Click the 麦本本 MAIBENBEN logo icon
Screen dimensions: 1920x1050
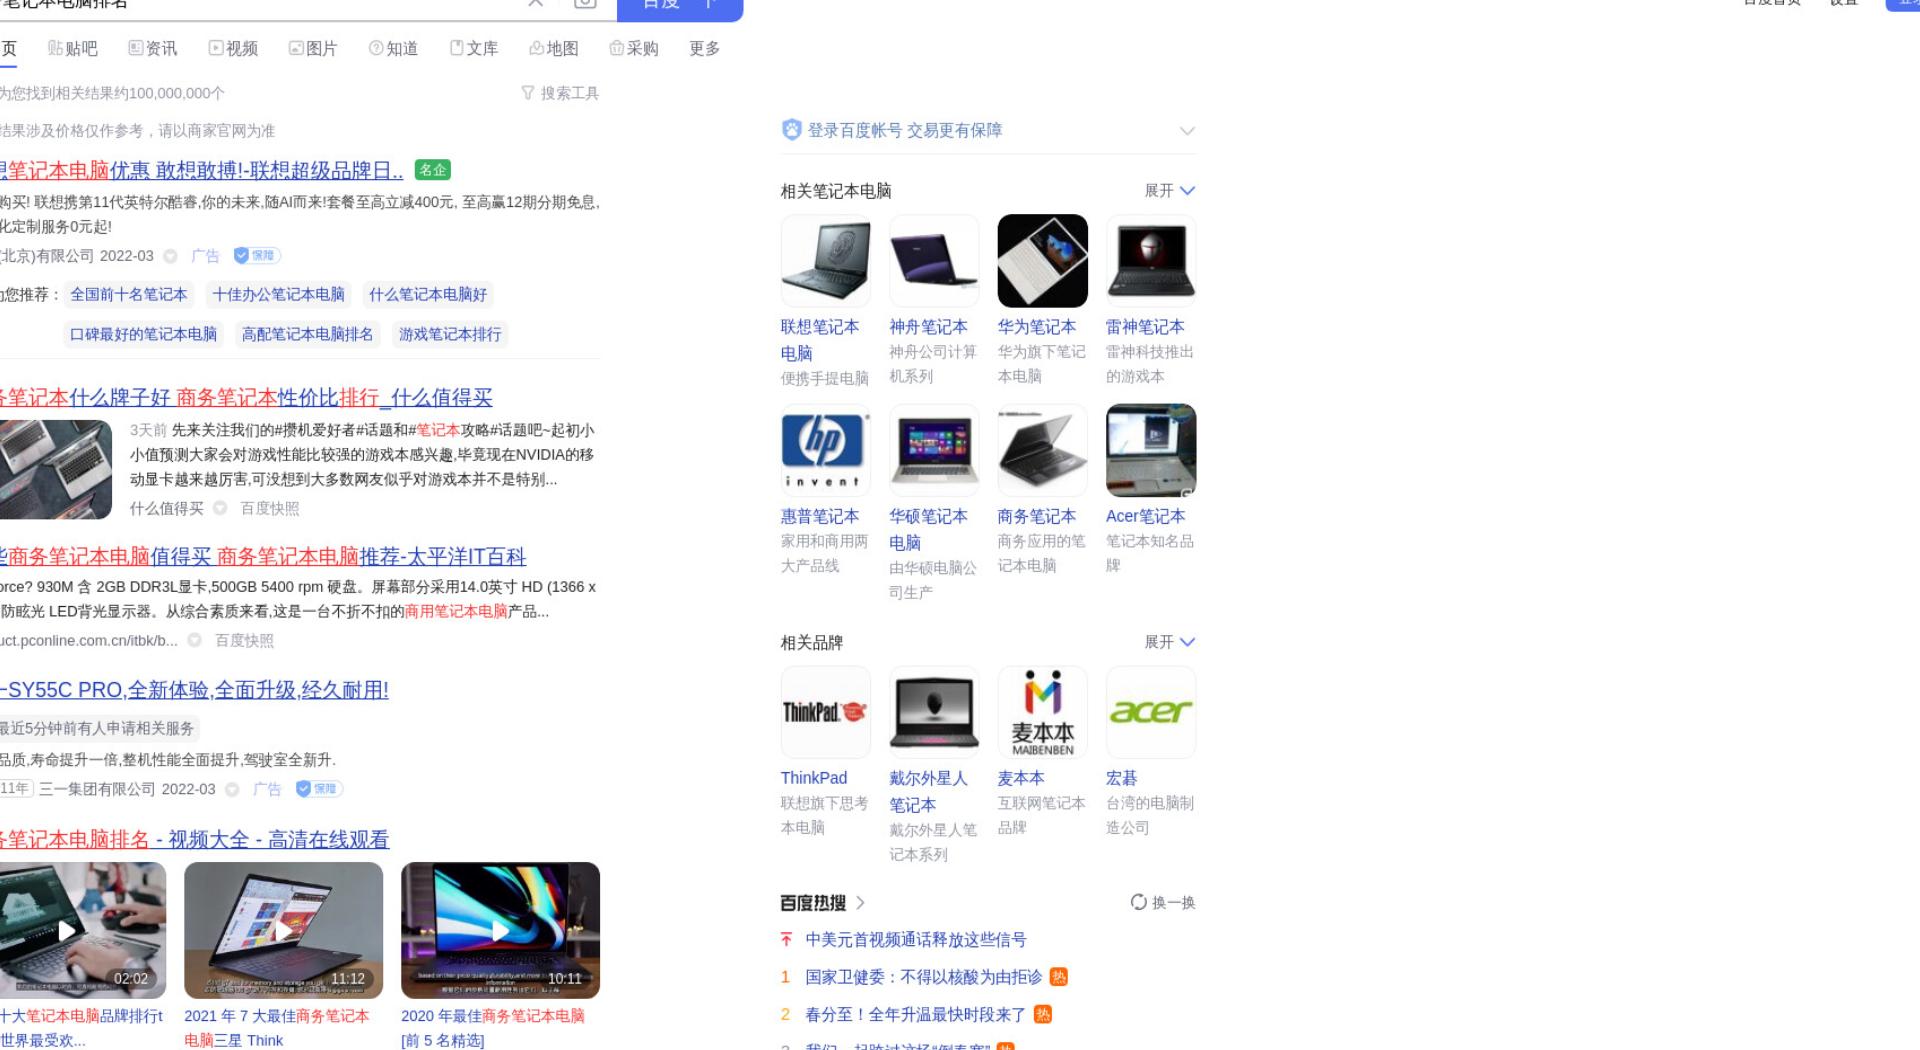(1042, 712)
